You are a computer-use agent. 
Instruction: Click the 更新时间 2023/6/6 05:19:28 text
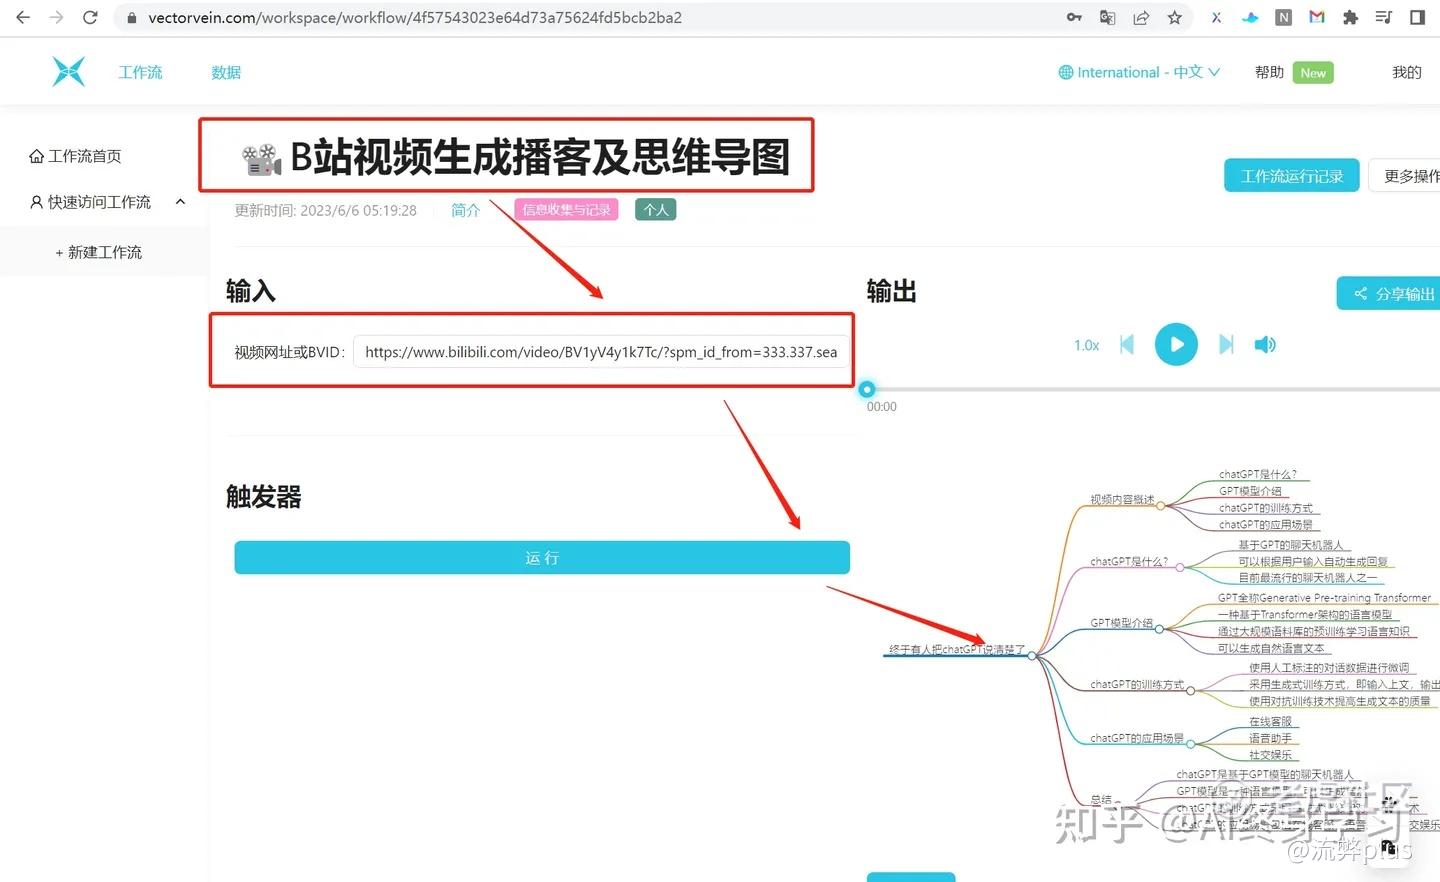pyautogui.click(x=326, y=210)
